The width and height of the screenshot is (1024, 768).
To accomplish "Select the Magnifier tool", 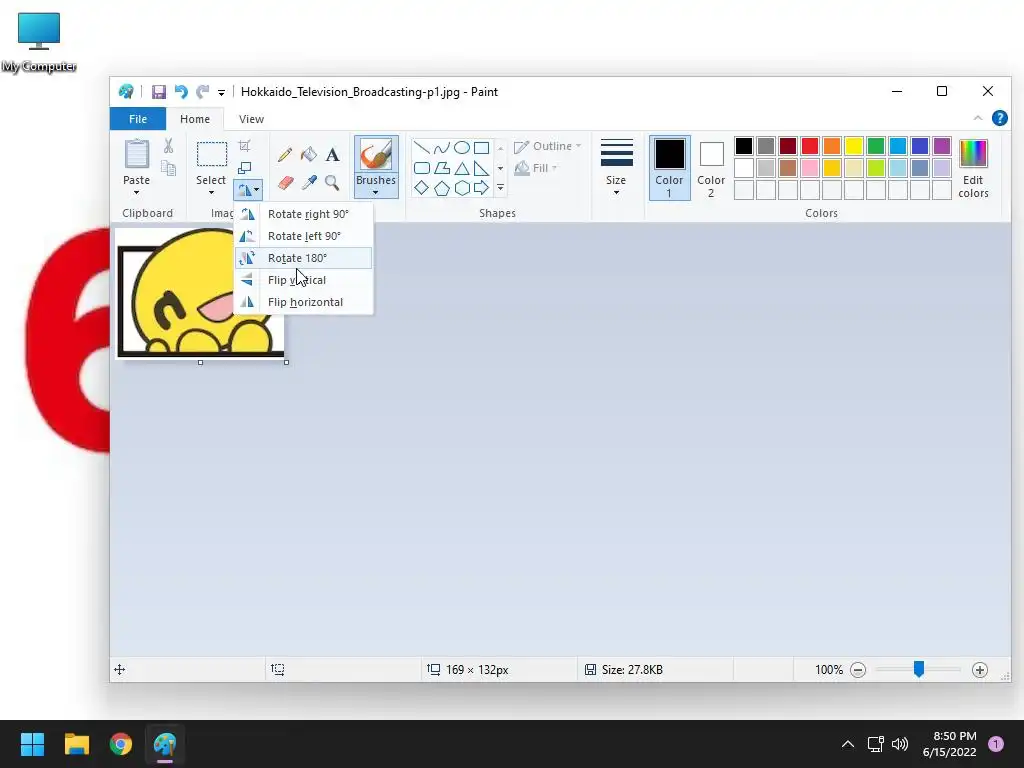I will tap(332, 182).
